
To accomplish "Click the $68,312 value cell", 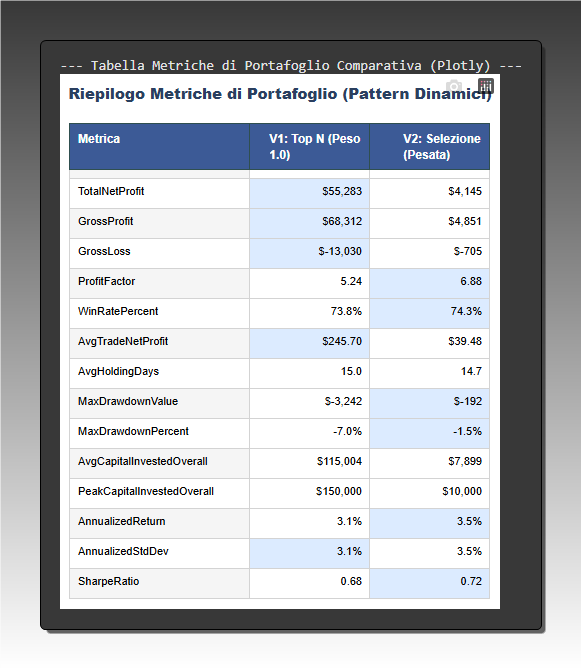I will point(309,224).
